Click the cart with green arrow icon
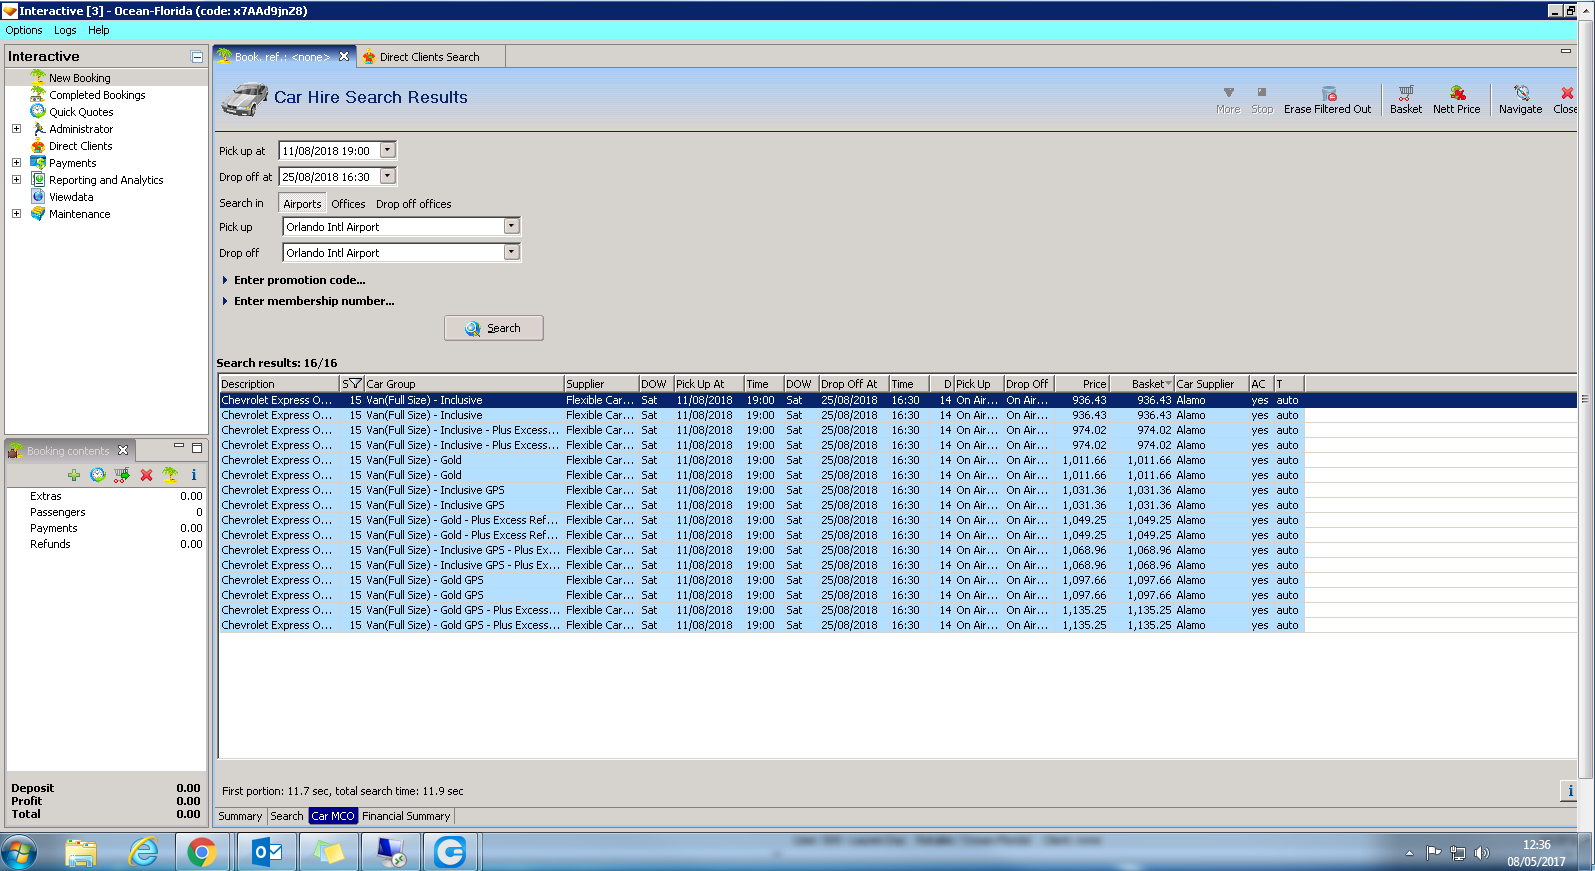Image resolution: width=1595 pixels, height=871 pixels. tap(121, 475)
